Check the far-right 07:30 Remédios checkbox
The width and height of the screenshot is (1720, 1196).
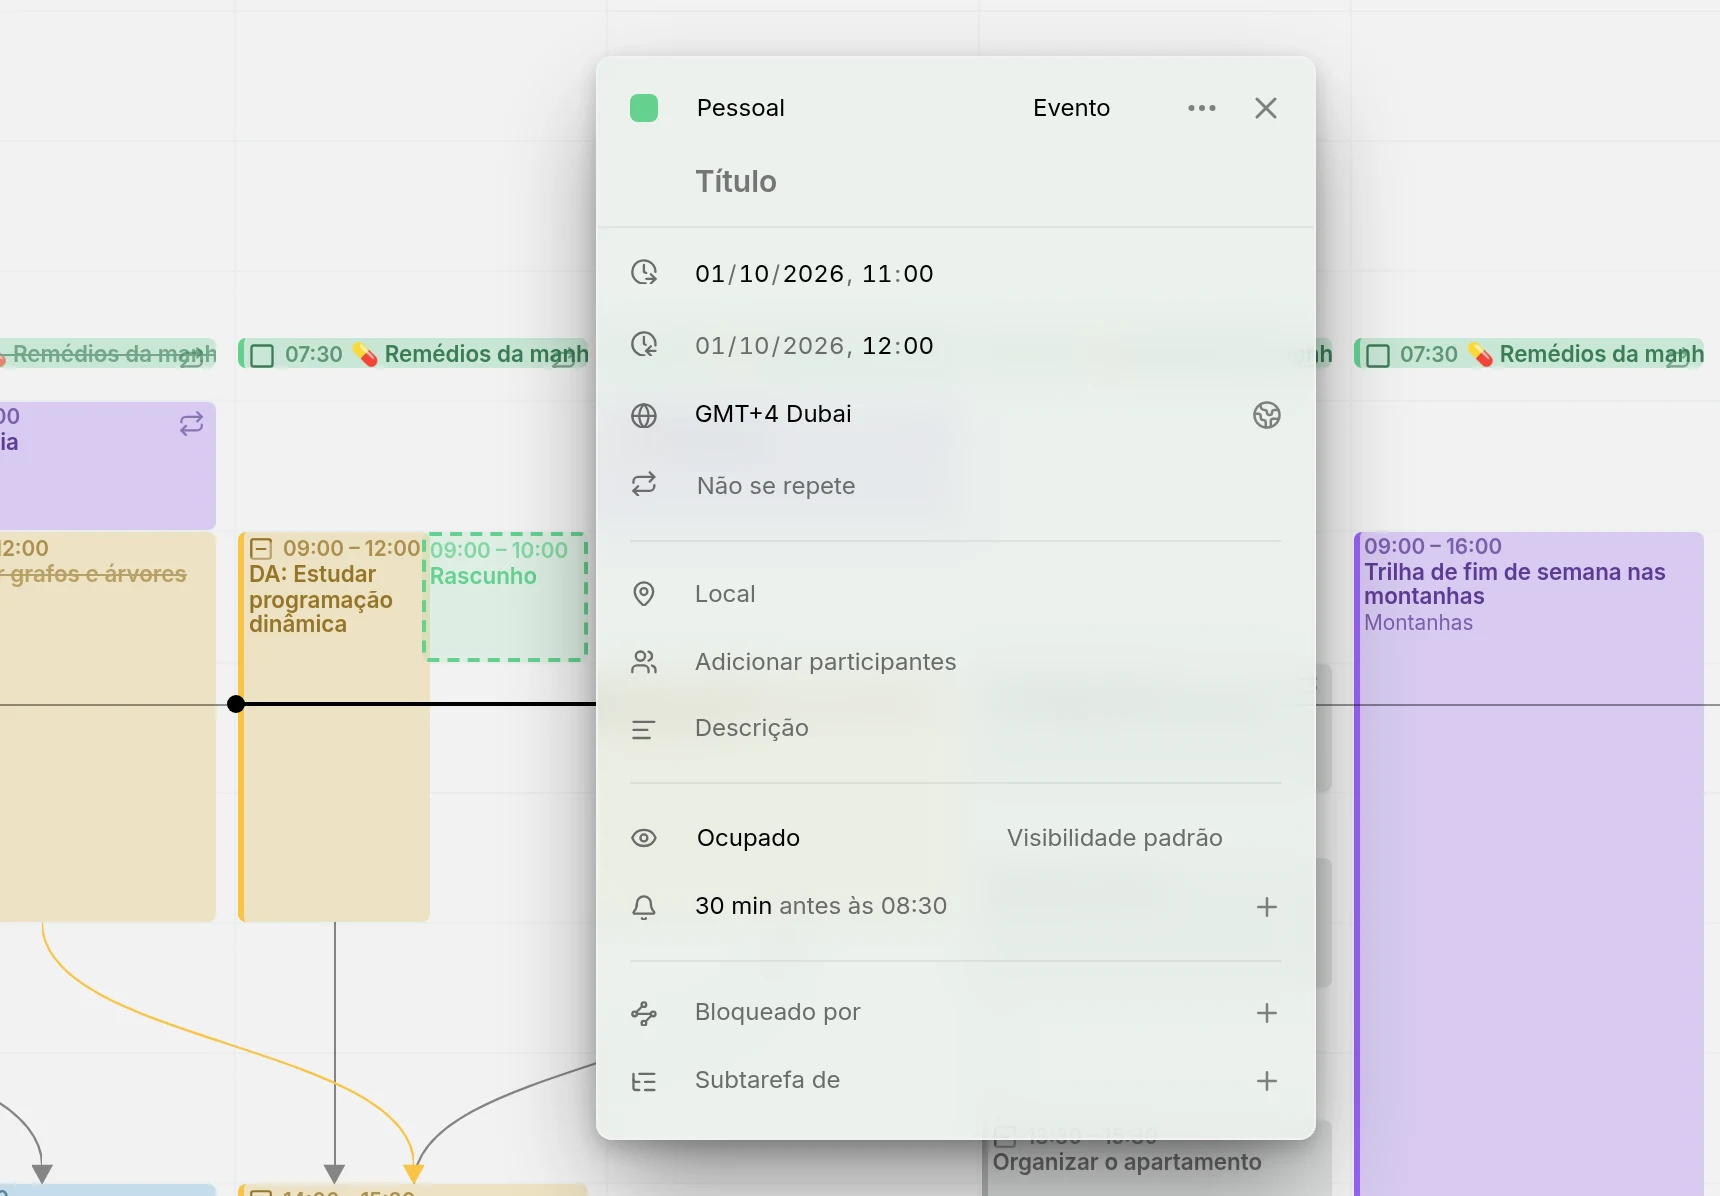[1378, 355]
